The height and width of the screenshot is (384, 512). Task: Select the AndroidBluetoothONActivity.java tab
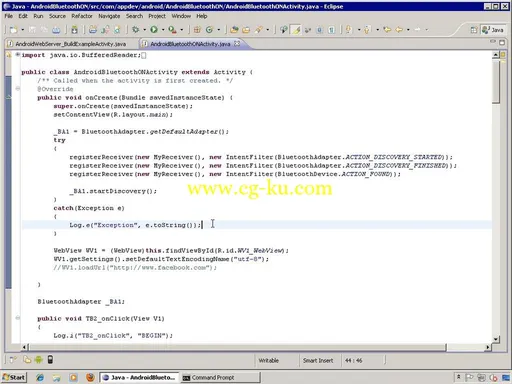pos(190,44)
